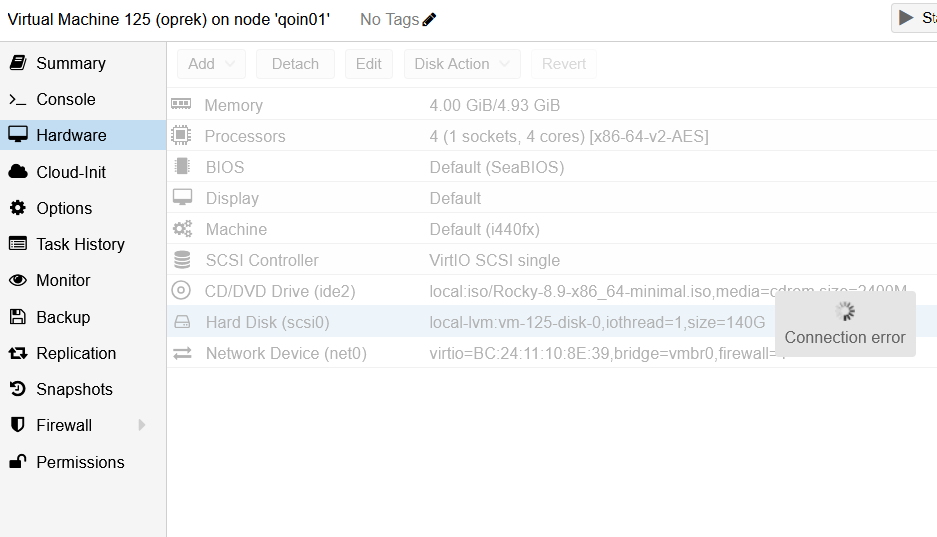Go to the Replication tab
The image size is (937, 537).
click(76, 353)
